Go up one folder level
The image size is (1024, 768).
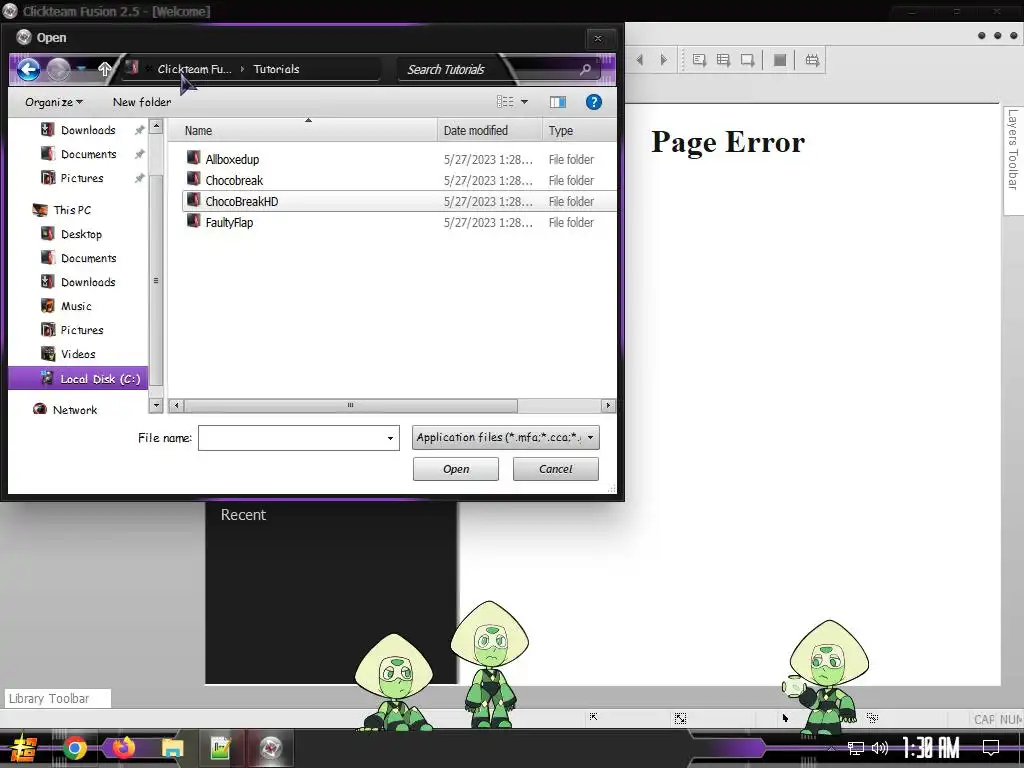[104, 69]
